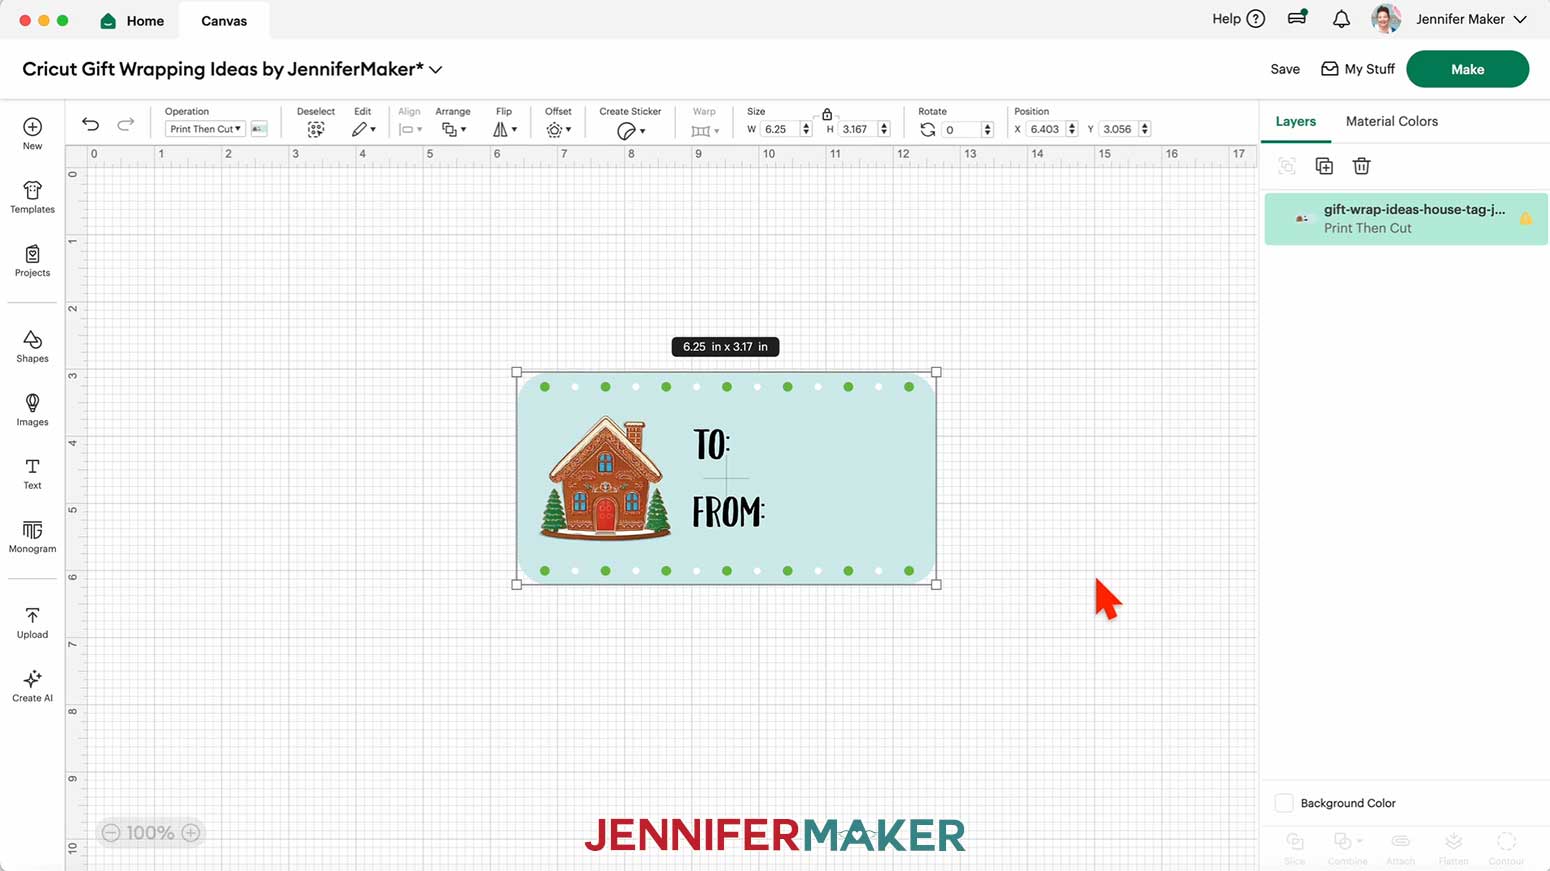1550x871 pixels.
Task: Zoom in with the plus icon
Action: pyautogui.click(x=191, y=832)
